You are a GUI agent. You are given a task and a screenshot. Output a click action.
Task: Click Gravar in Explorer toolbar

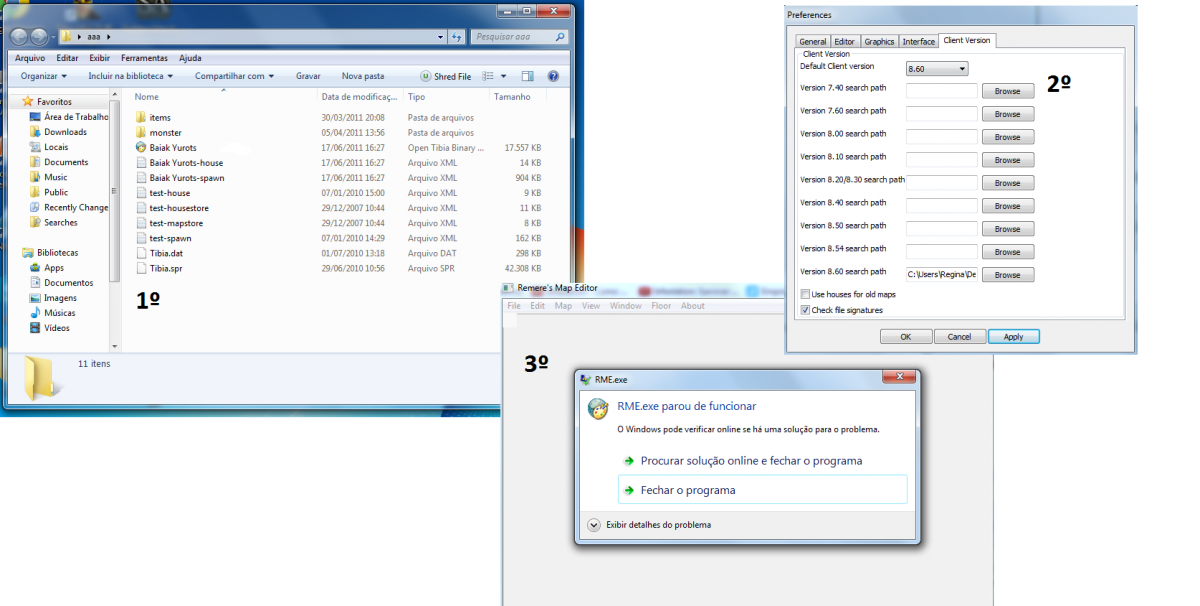[308, 76]
